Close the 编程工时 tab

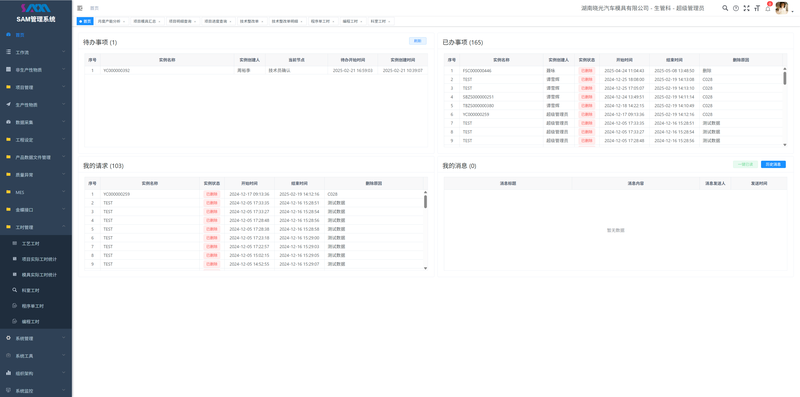362,21
